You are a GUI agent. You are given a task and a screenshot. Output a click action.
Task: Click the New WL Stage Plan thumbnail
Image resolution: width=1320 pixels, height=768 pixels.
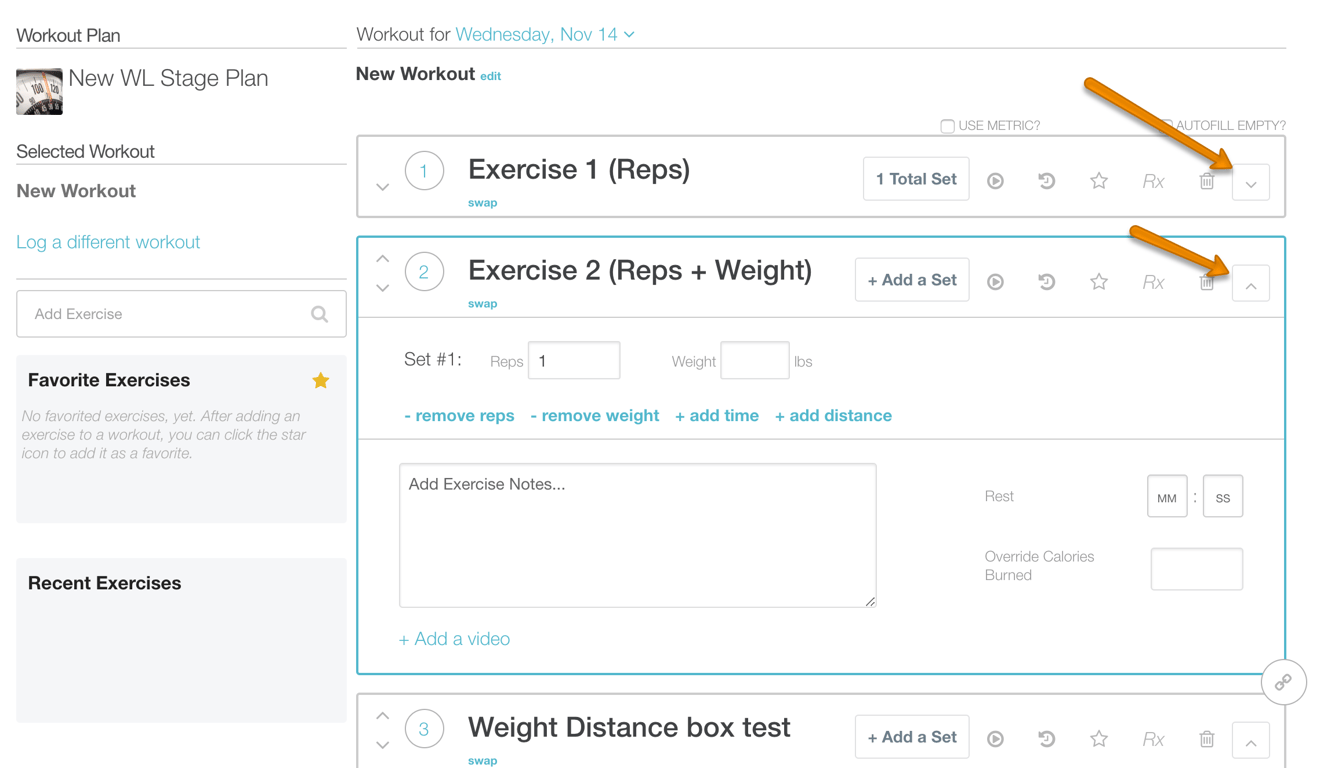(39, 91)
